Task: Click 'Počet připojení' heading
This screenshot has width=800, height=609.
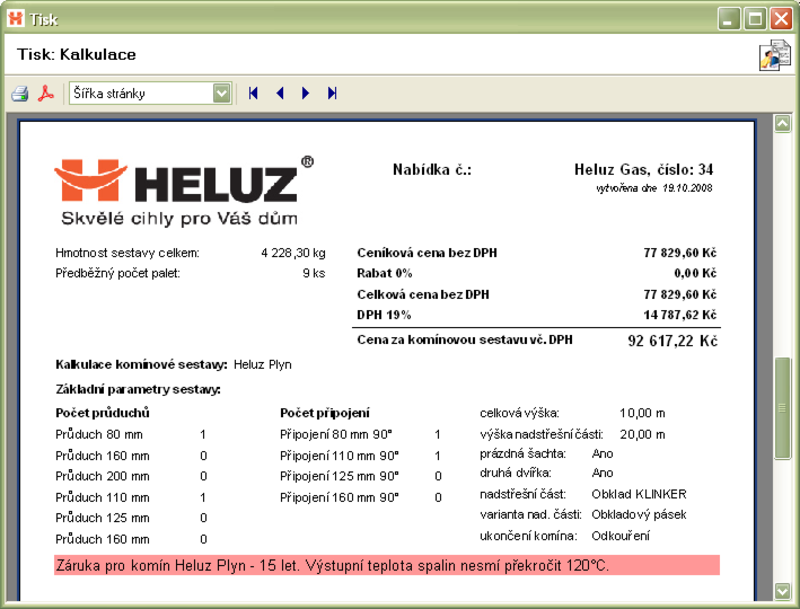Action: [x=324, y=413]
